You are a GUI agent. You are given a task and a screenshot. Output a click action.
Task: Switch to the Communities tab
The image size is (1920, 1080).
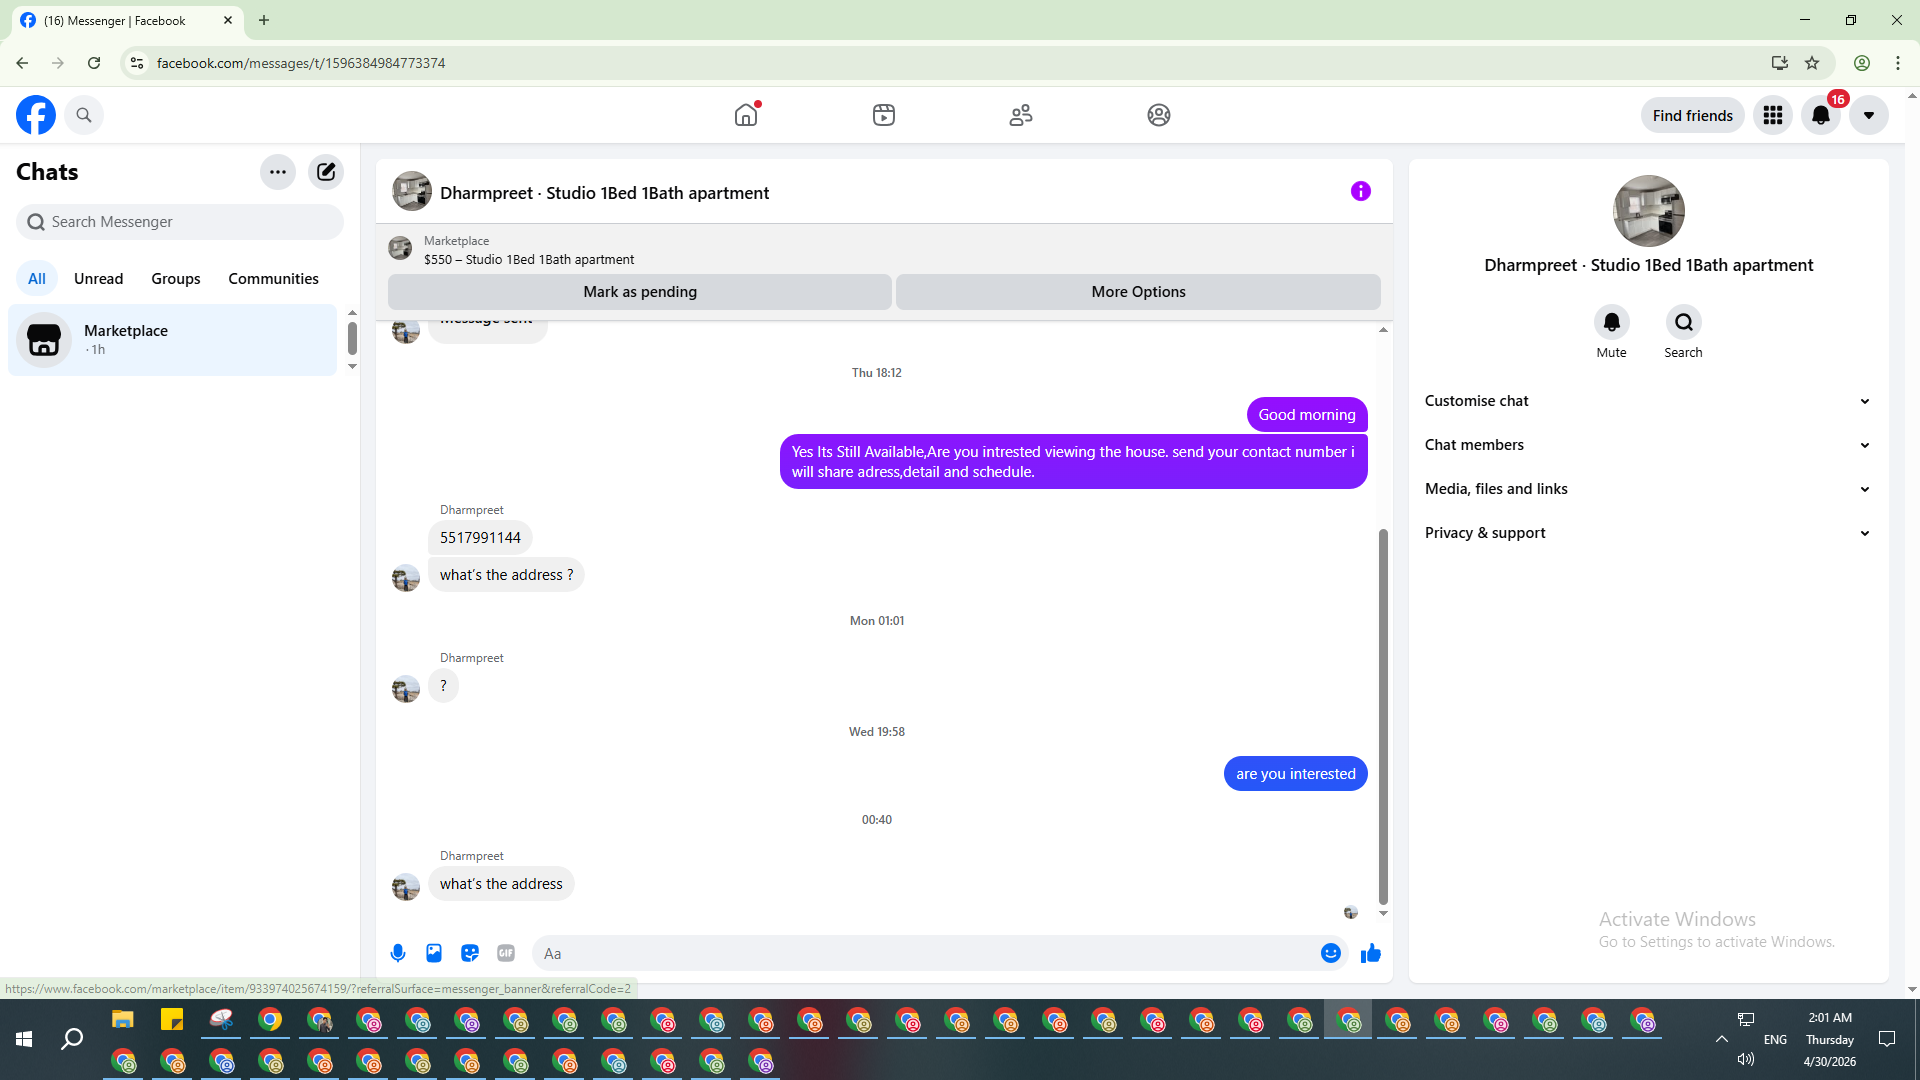click(273, 278)
